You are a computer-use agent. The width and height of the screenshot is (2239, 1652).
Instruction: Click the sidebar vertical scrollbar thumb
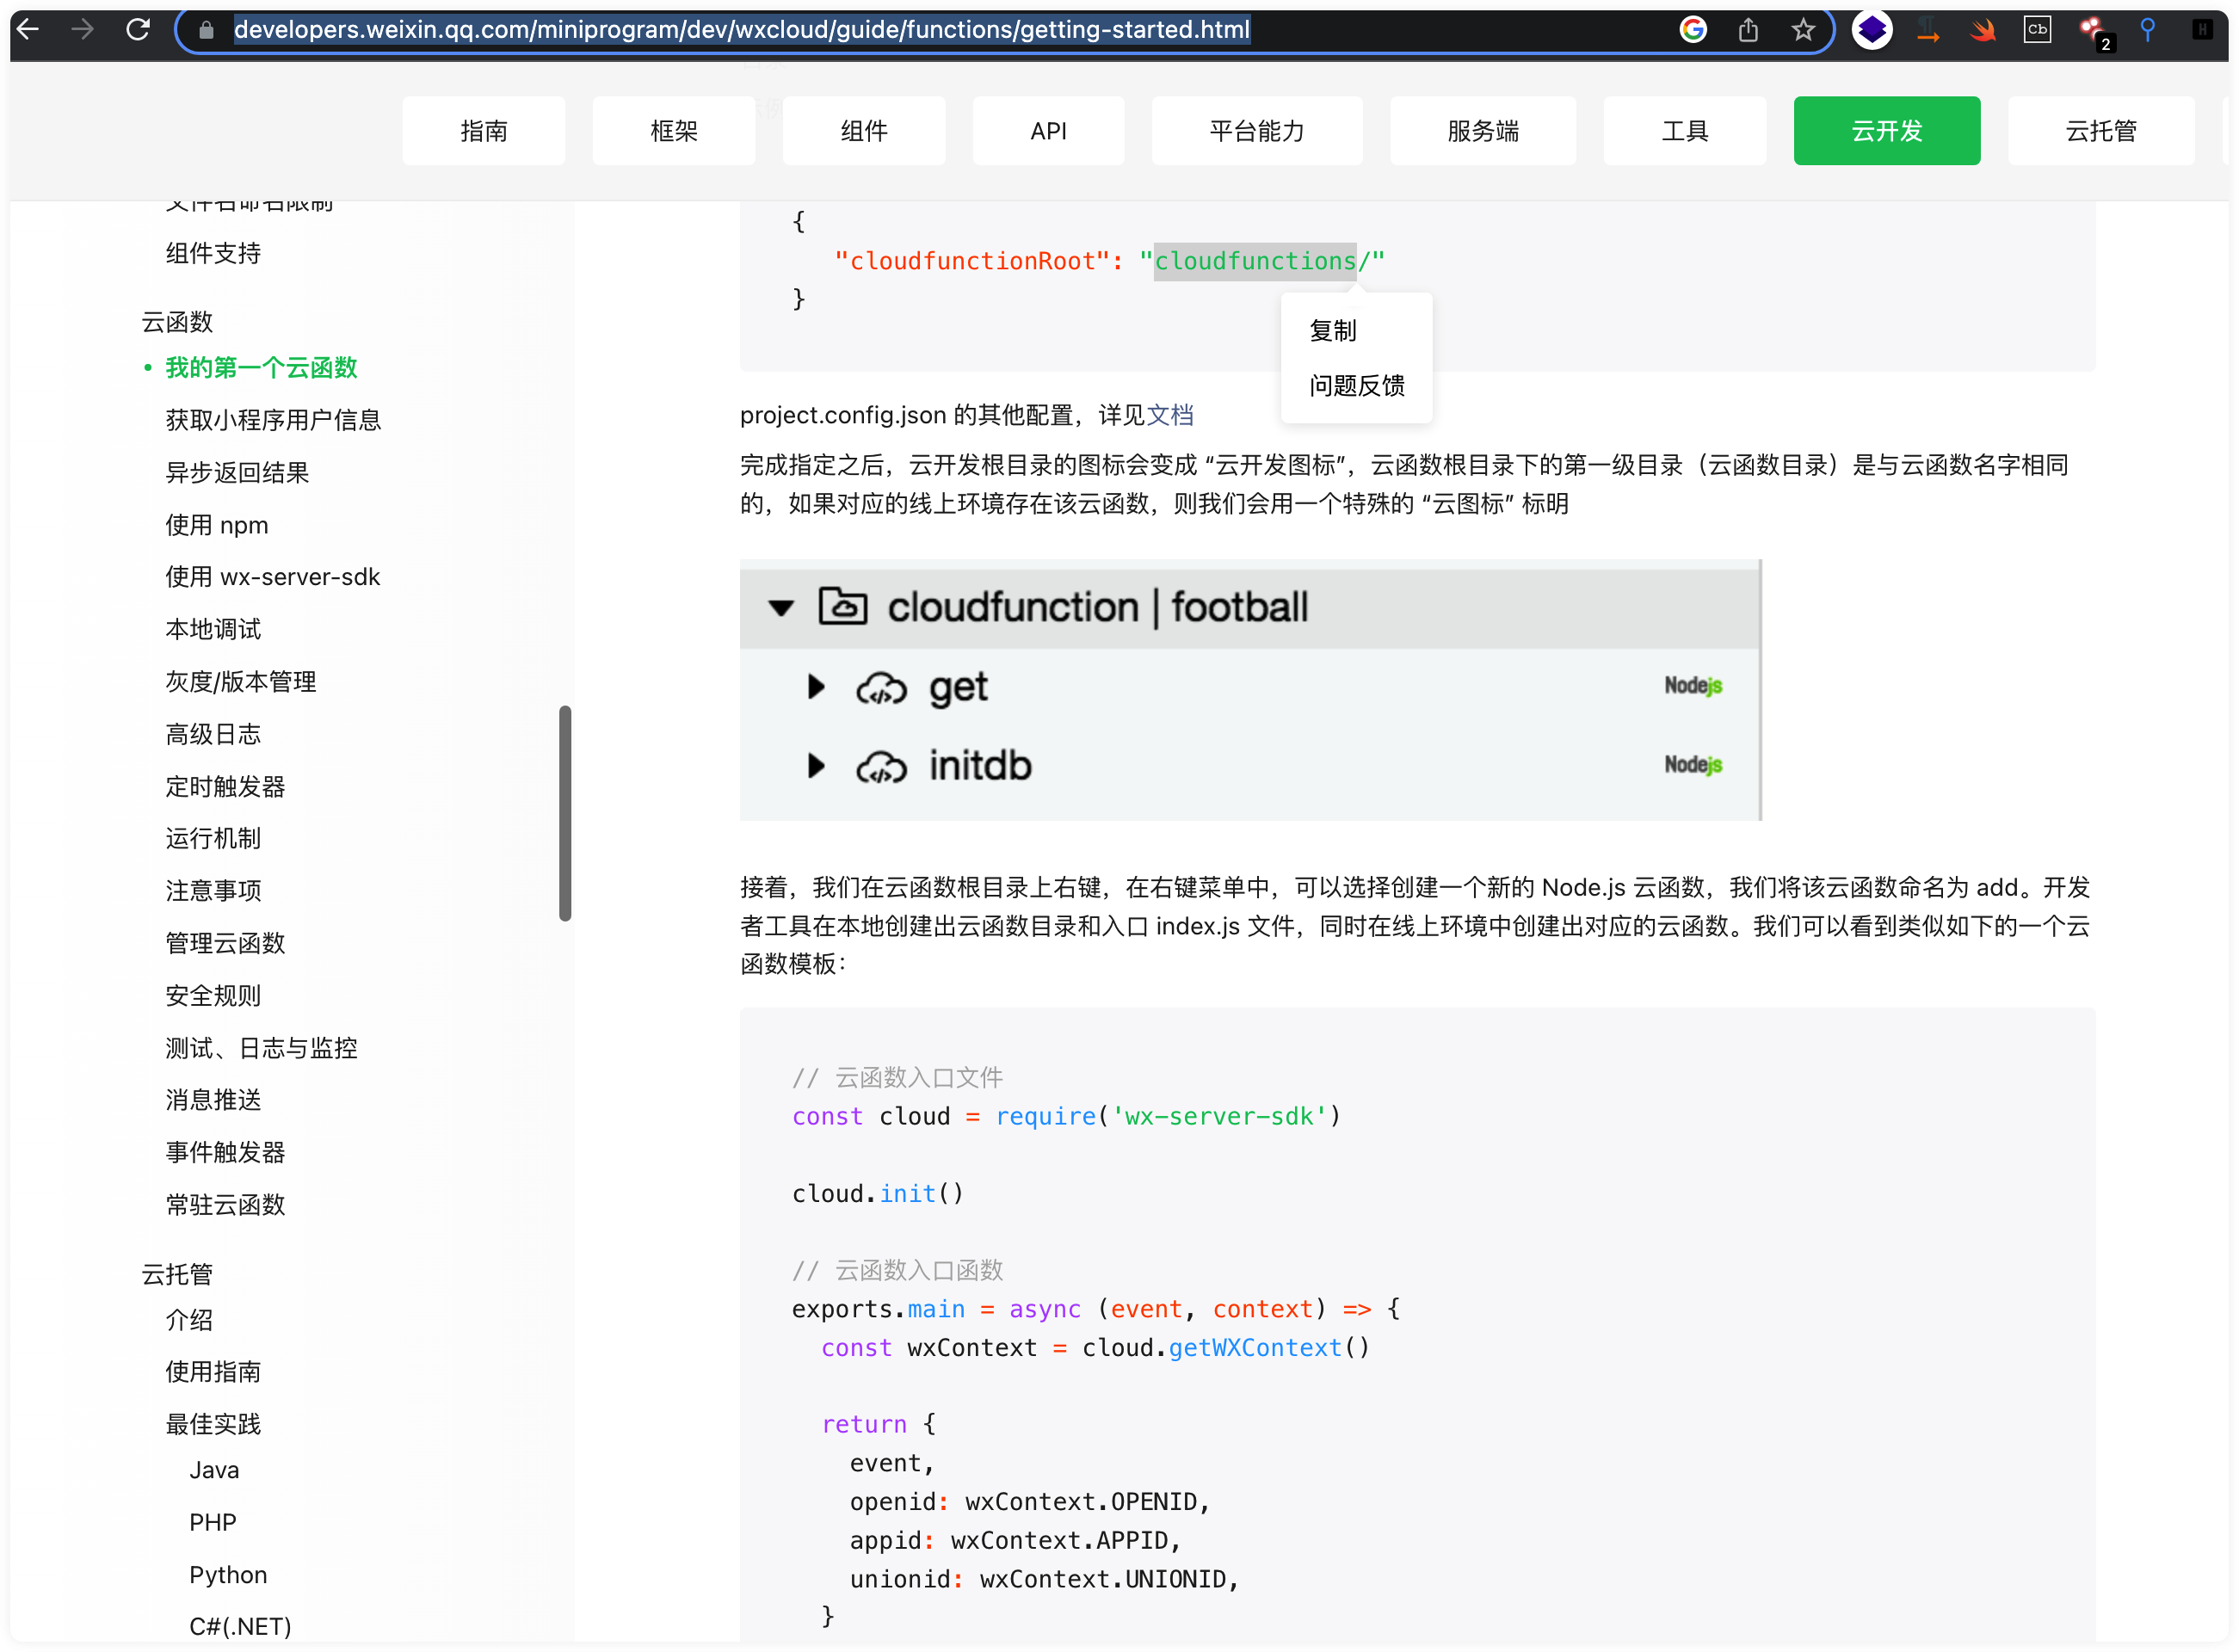coord(565,812)
